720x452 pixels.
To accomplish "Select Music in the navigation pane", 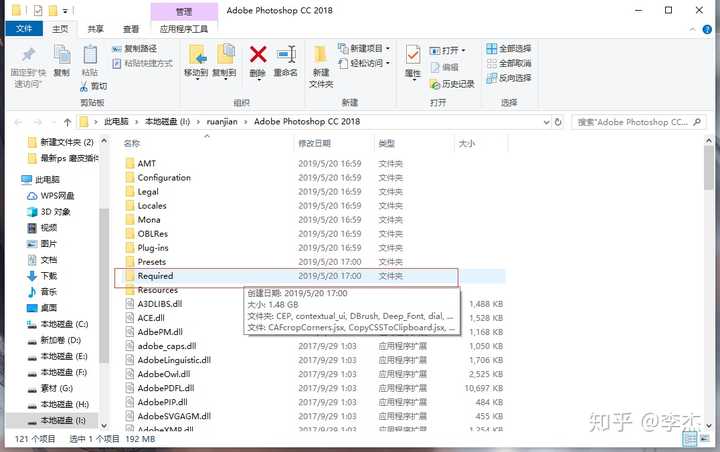I will (x=42, y=292).
